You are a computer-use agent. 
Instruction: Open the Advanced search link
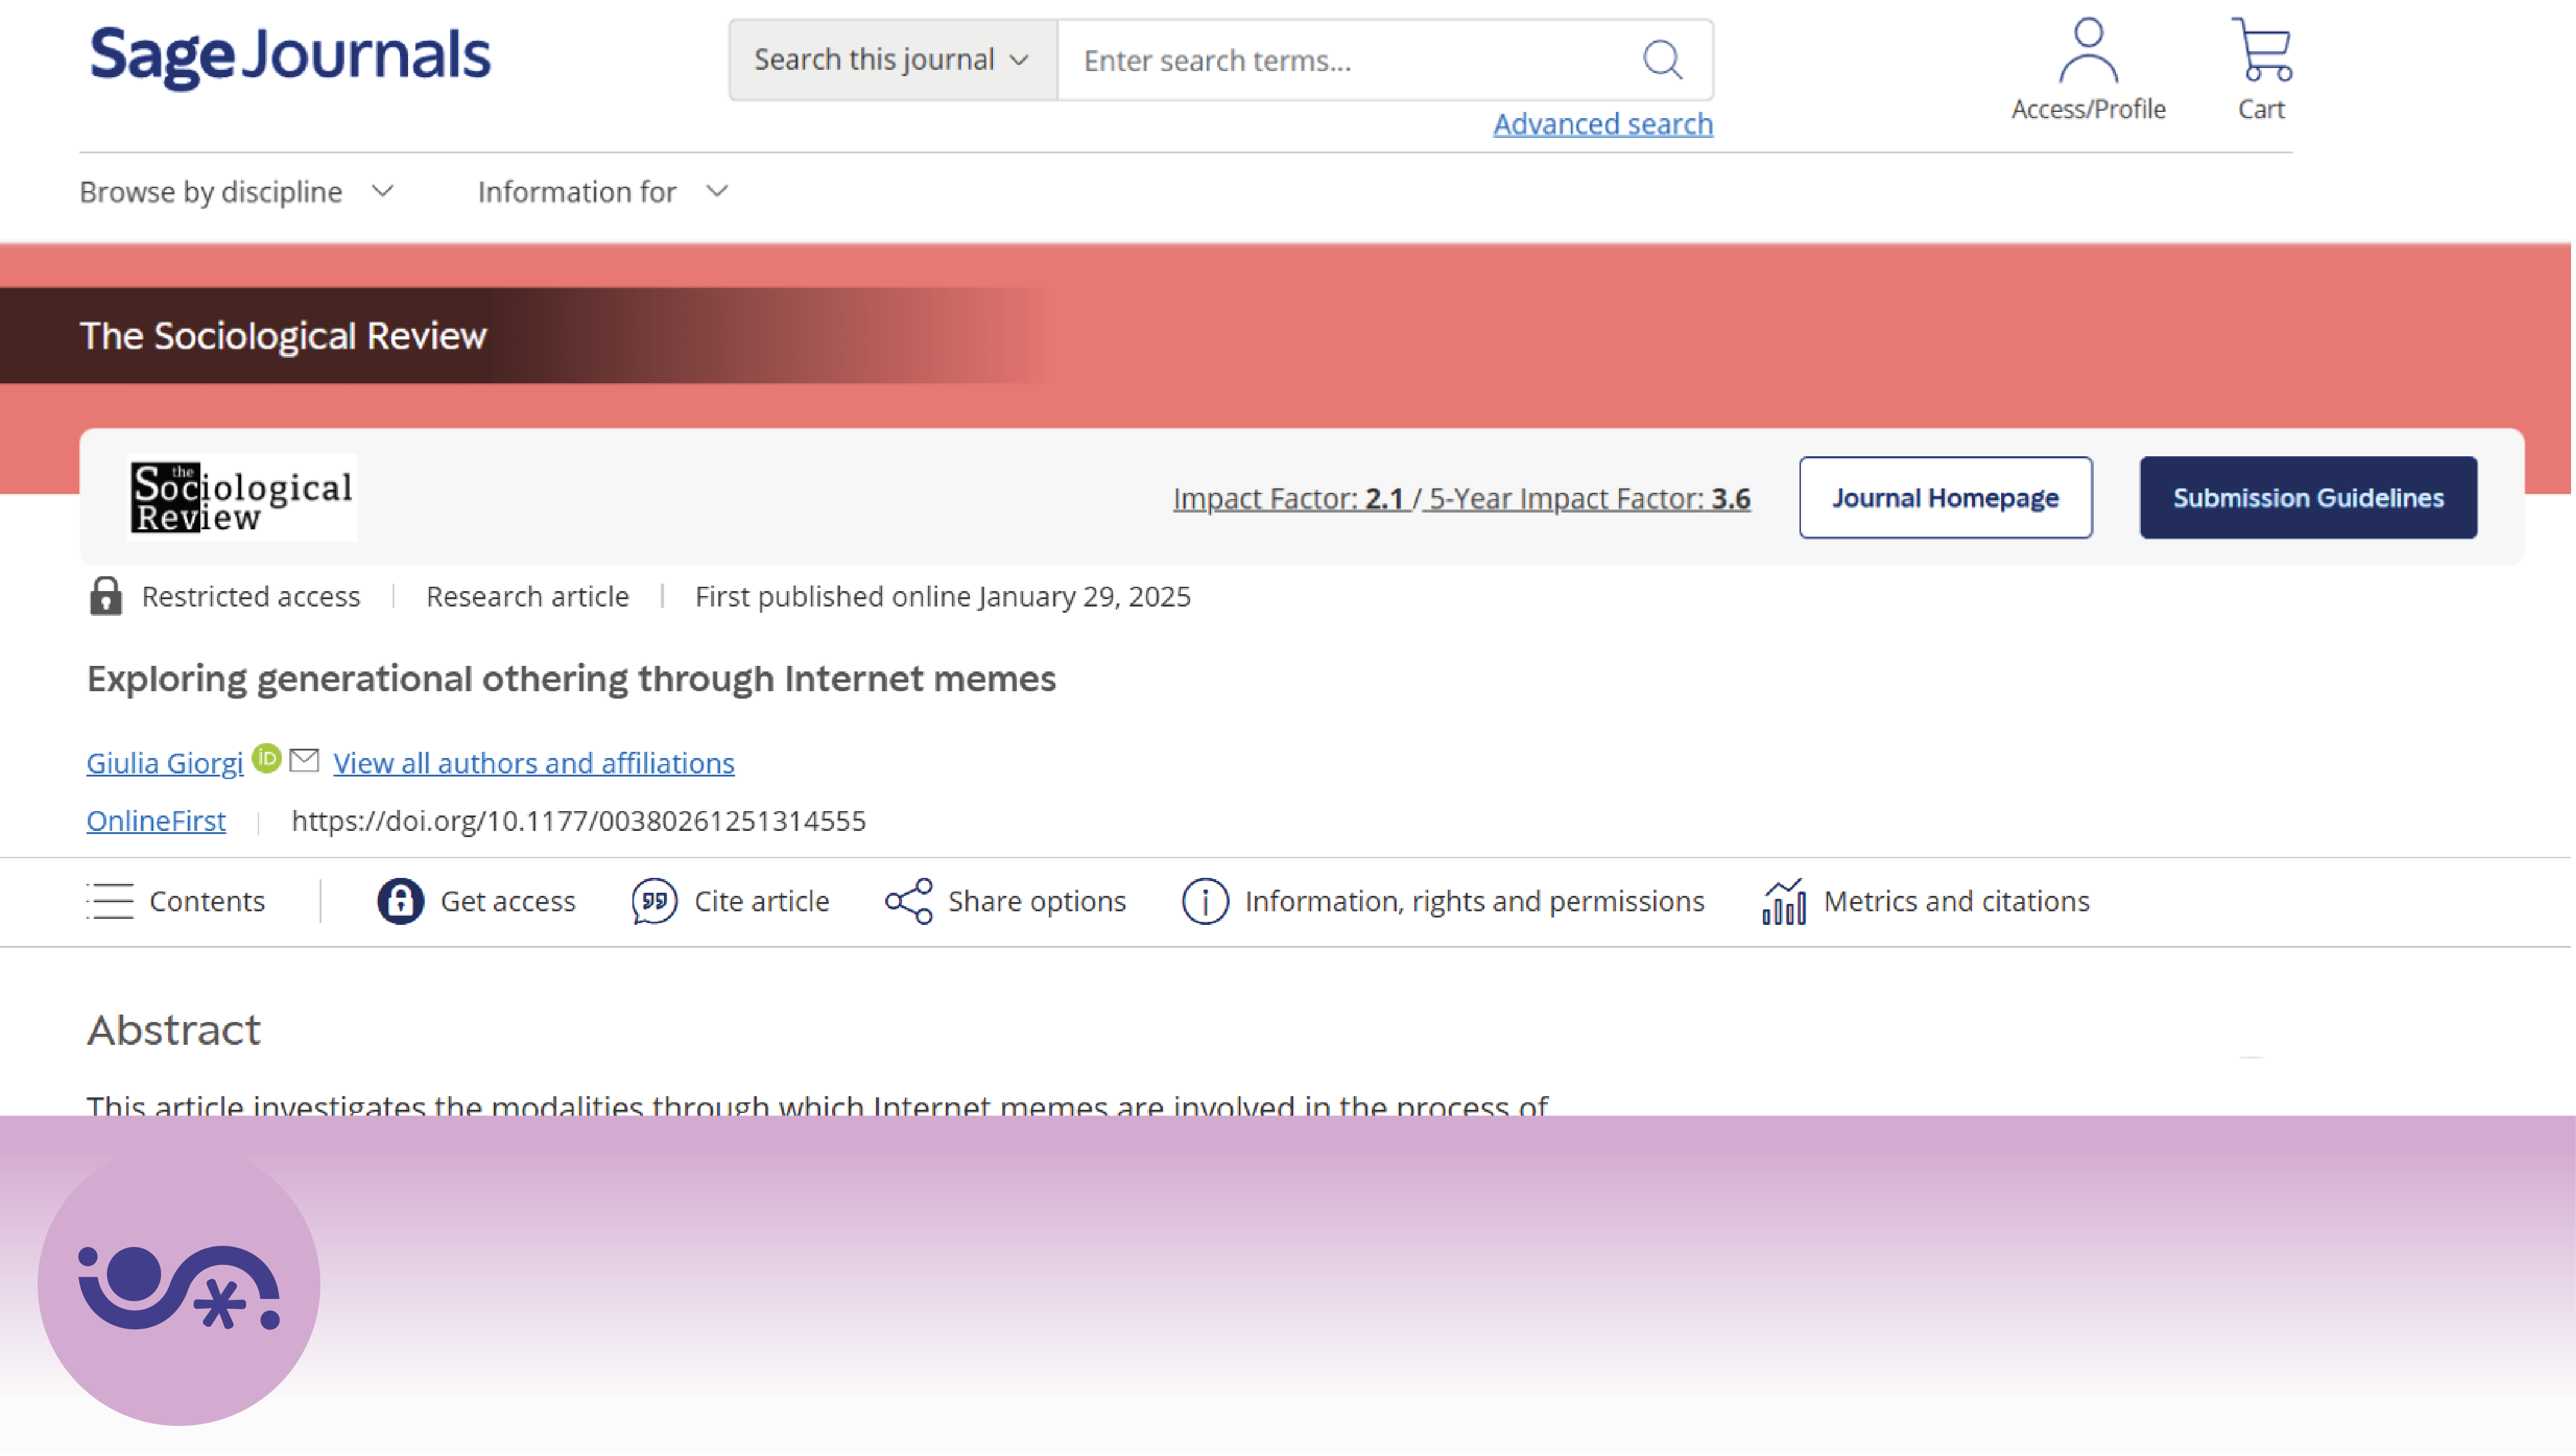tap(1603, 124)
